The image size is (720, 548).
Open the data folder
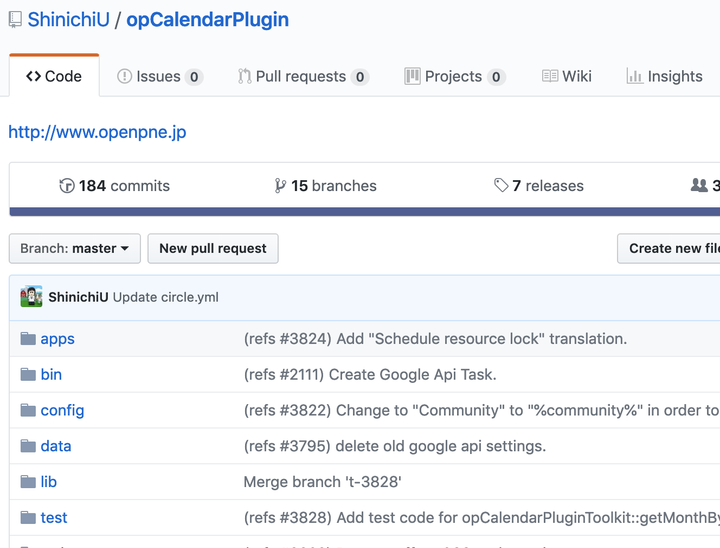(x=56, y=446)
